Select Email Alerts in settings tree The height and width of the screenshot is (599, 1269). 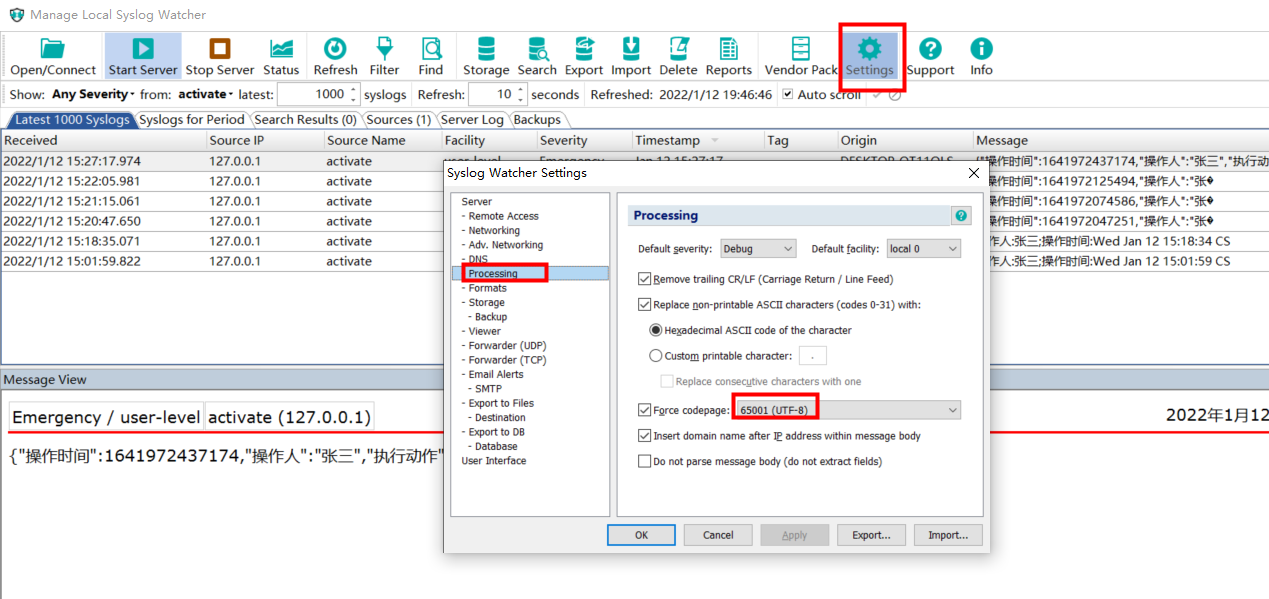[496, 374]
